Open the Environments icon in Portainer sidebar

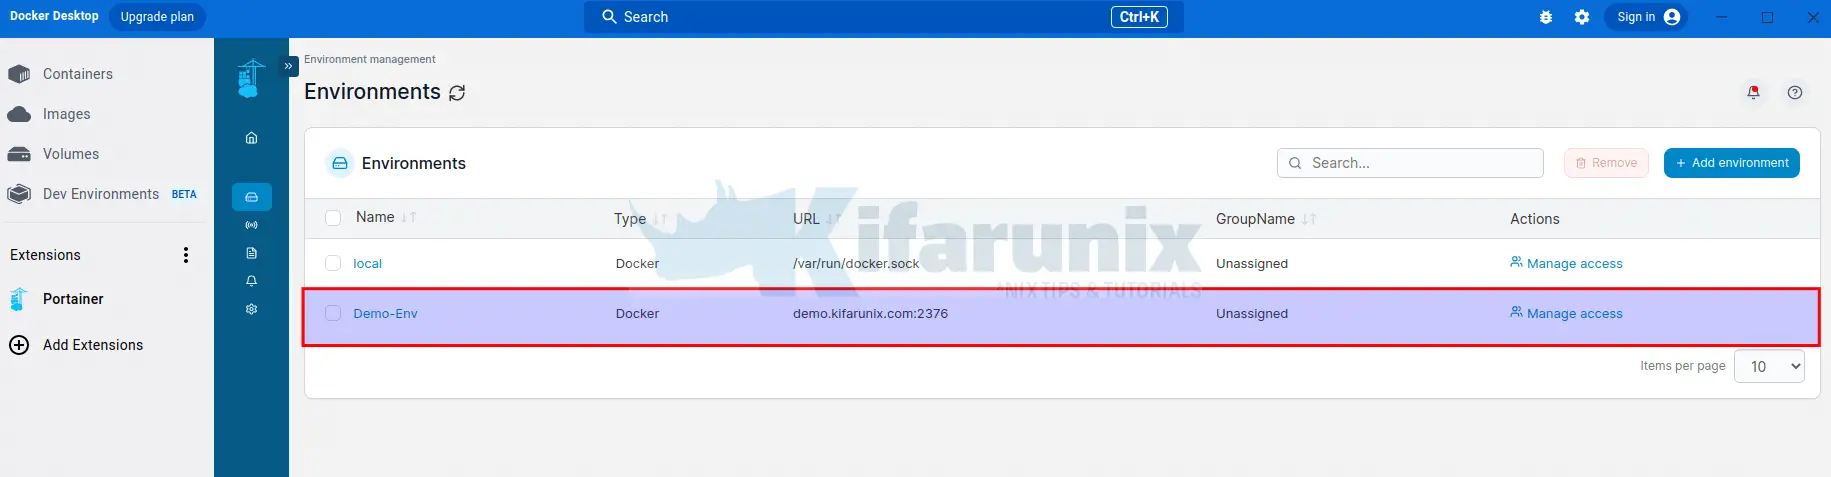pyautogui.click(x=251, y=197)
